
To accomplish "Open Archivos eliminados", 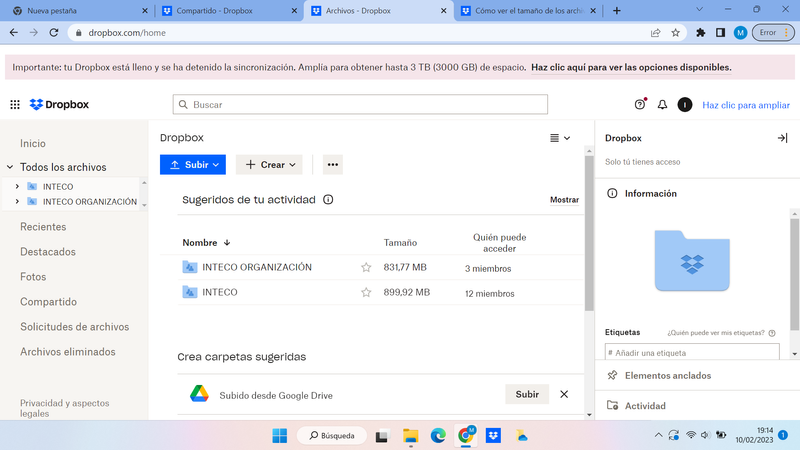I will point(68,352).
